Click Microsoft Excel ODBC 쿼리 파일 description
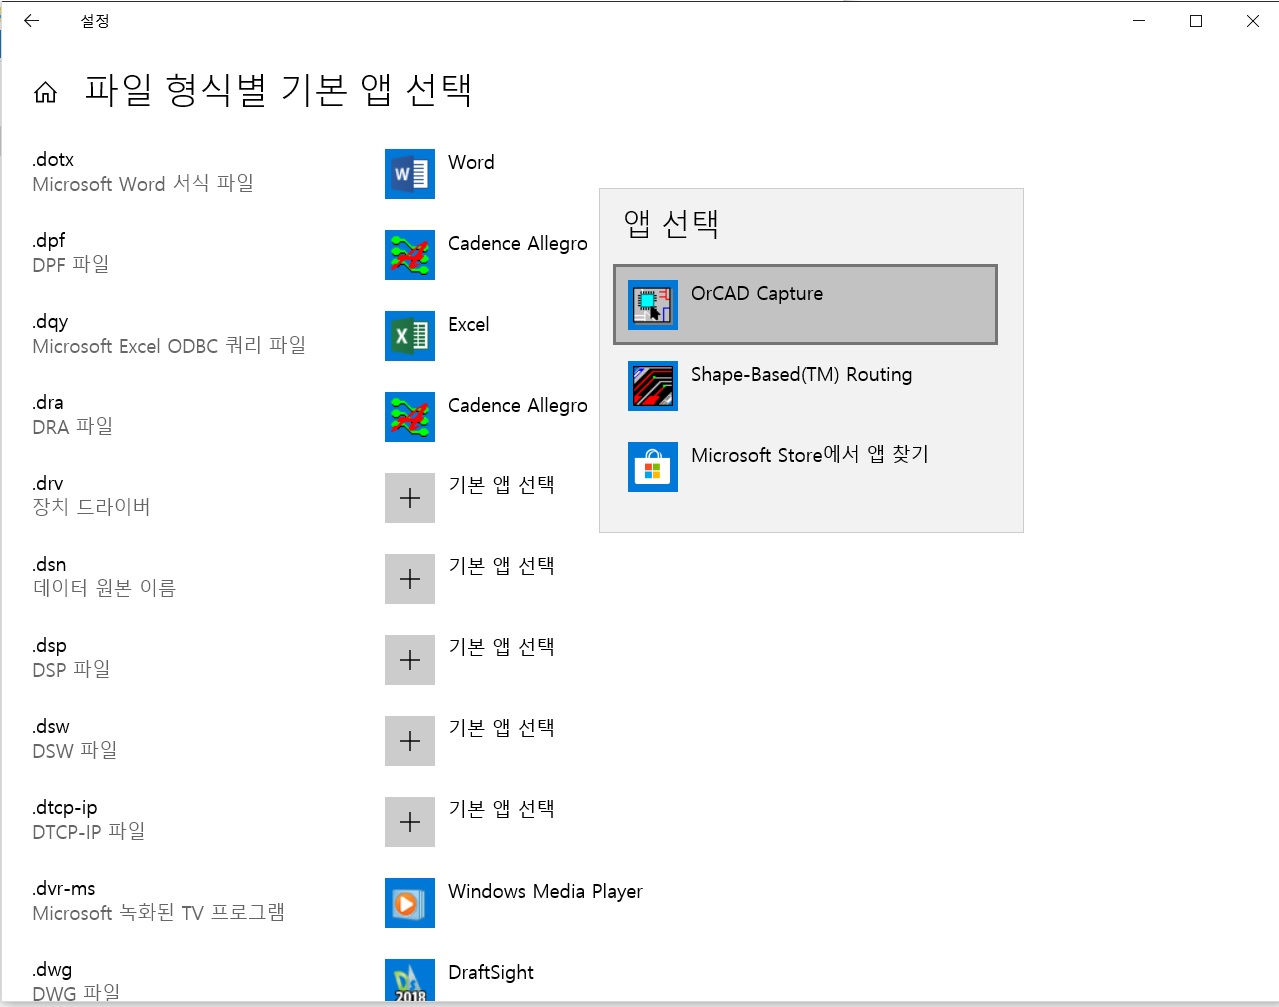Viewport: 1279px width, 1007px height. click(169, 346)
